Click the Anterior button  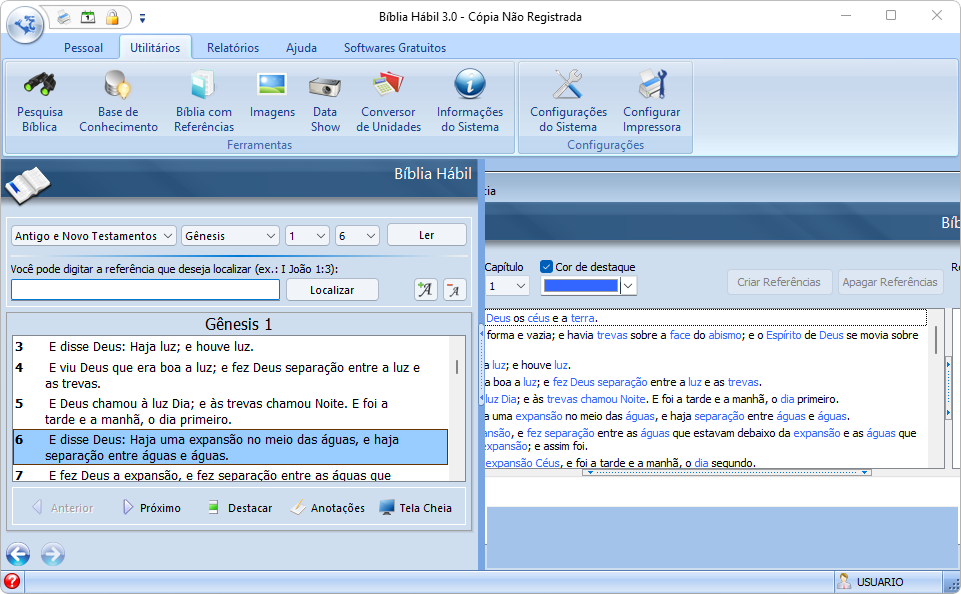(x=63, y=508)
